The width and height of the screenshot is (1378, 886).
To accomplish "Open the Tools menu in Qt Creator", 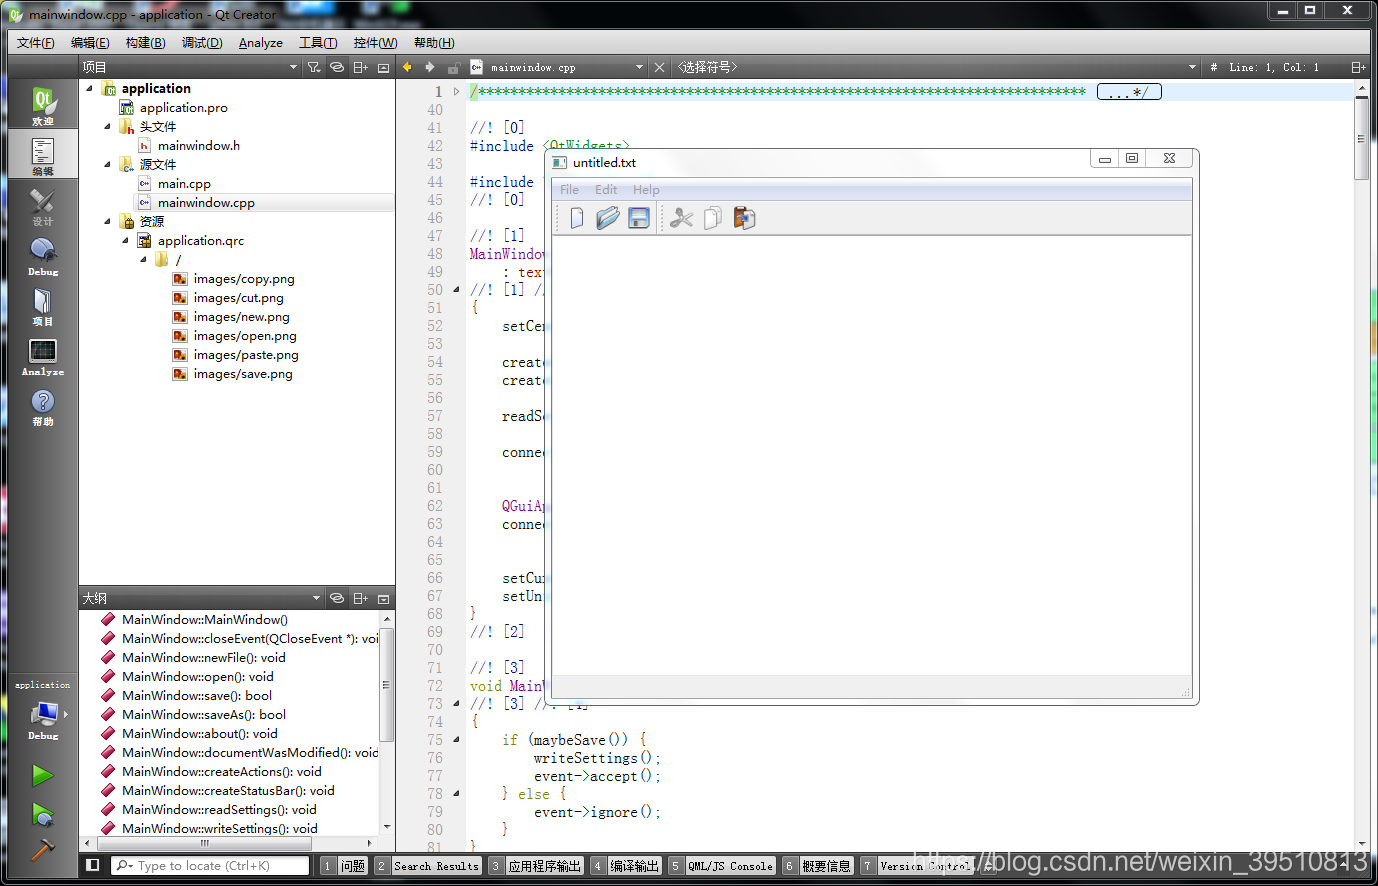I will [318, 43].
